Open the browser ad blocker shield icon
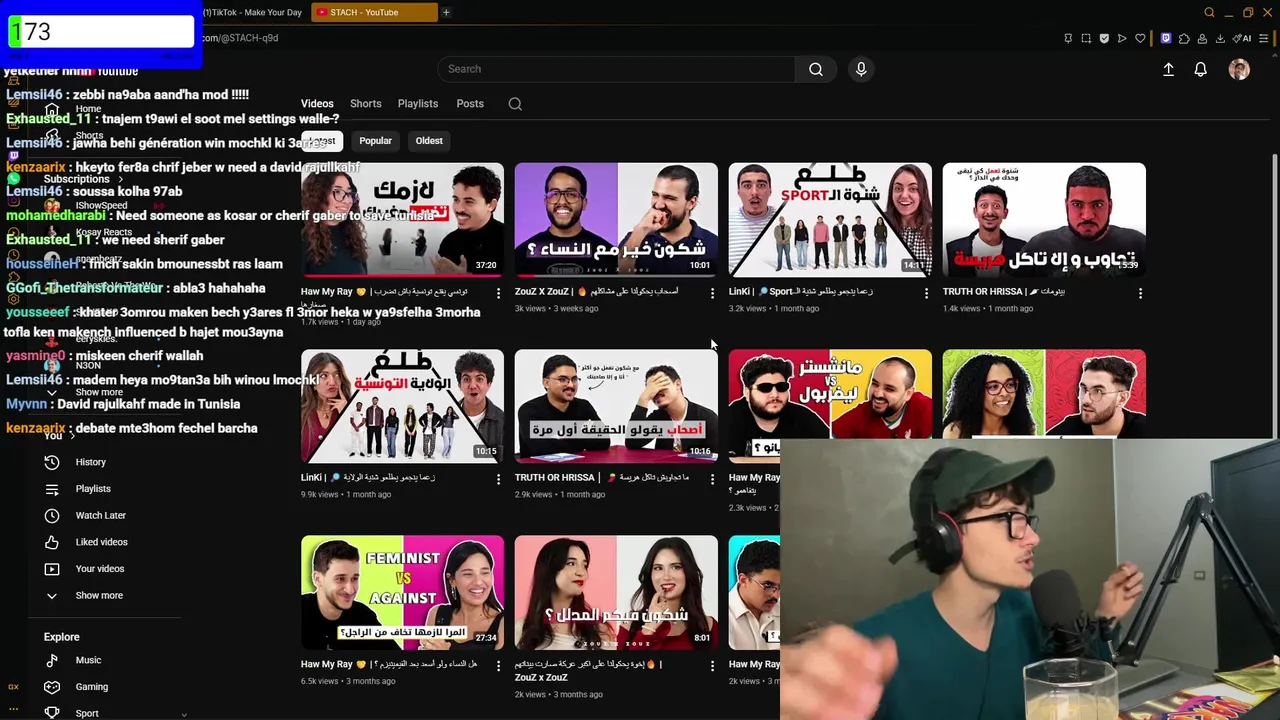The width and height of the screenshot is (1280, 720). click(x=1104, y=38)
